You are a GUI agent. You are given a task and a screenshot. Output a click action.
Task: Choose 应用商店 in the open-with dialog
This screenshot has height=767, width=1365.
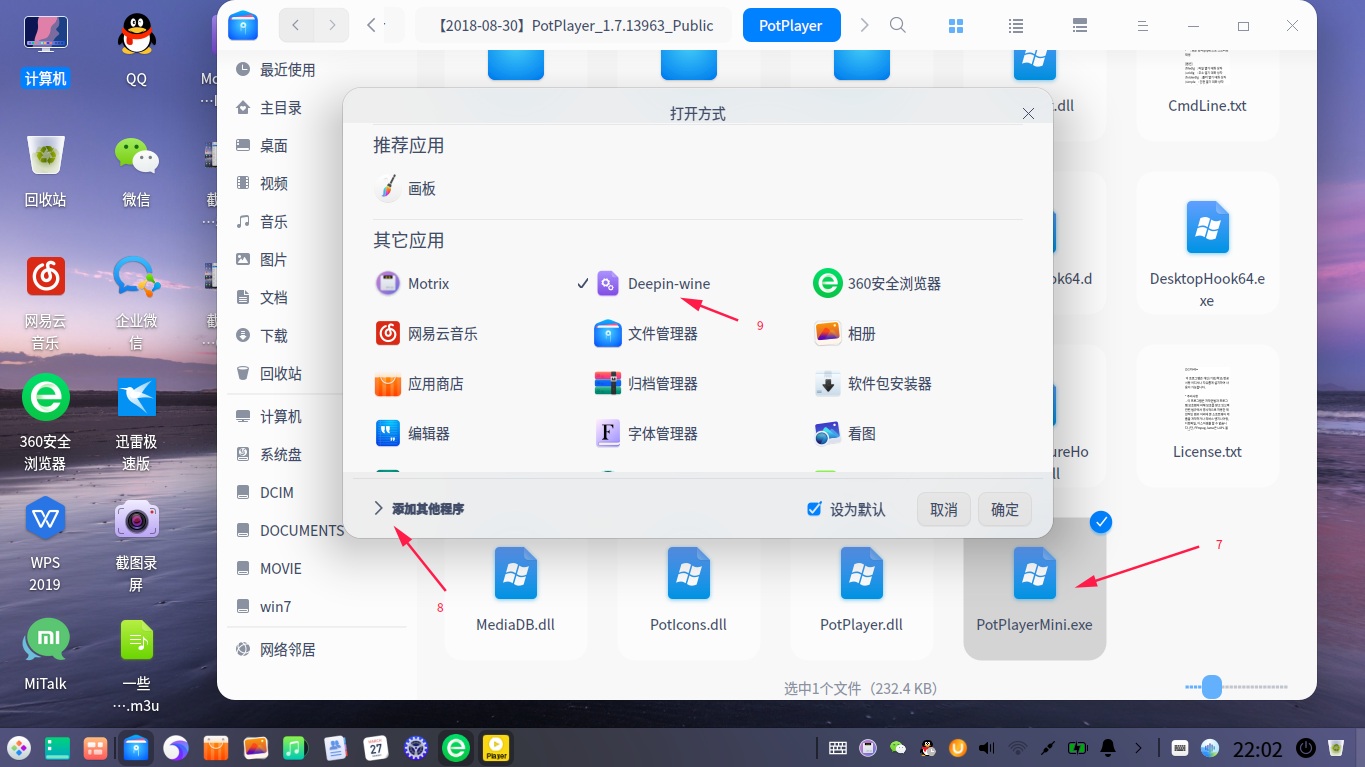(x=420, y=384)
